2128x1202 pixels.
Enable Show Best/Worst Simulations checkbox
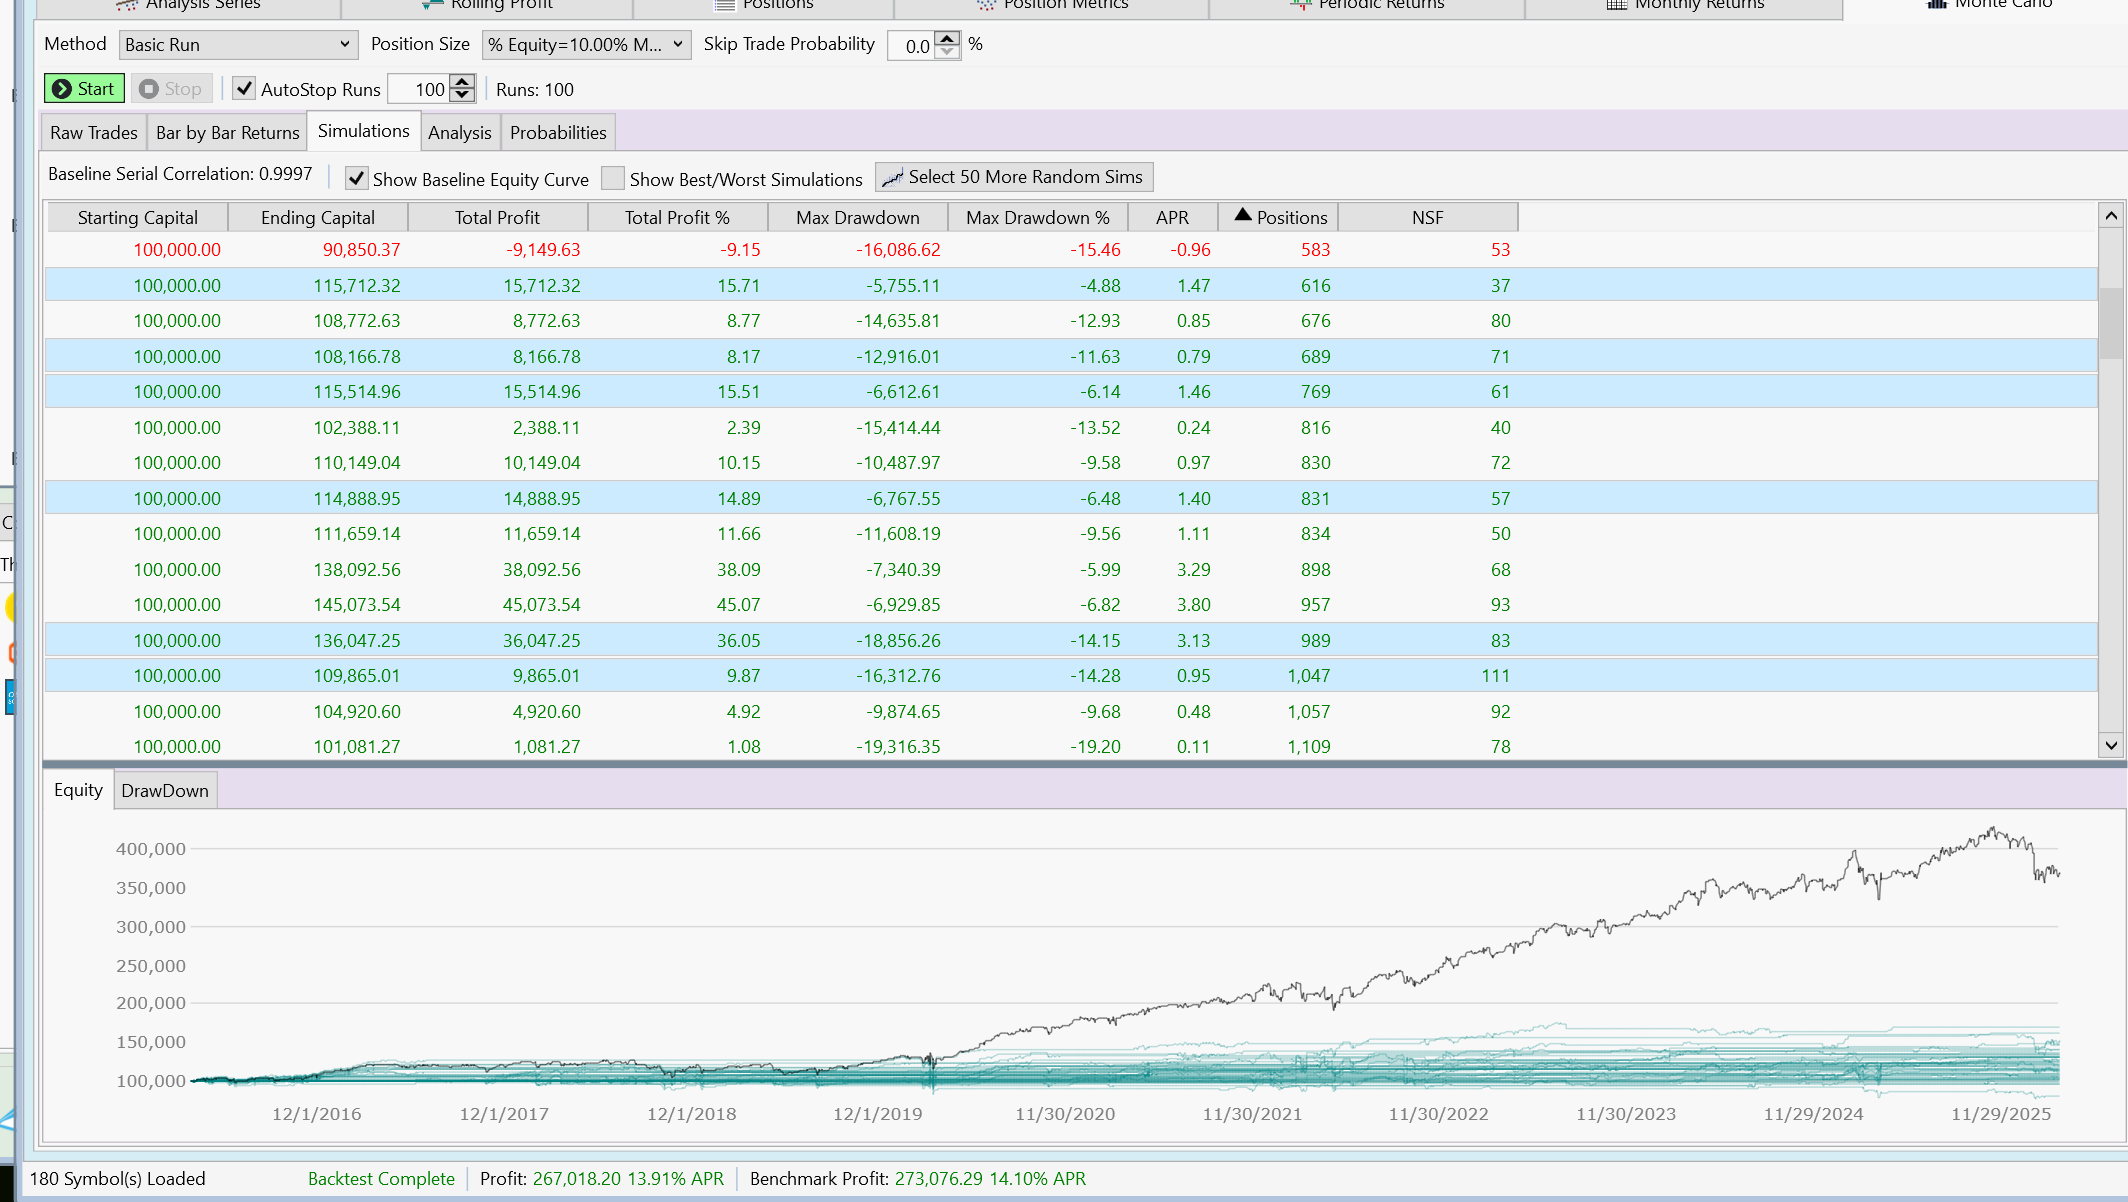point(613,179)
